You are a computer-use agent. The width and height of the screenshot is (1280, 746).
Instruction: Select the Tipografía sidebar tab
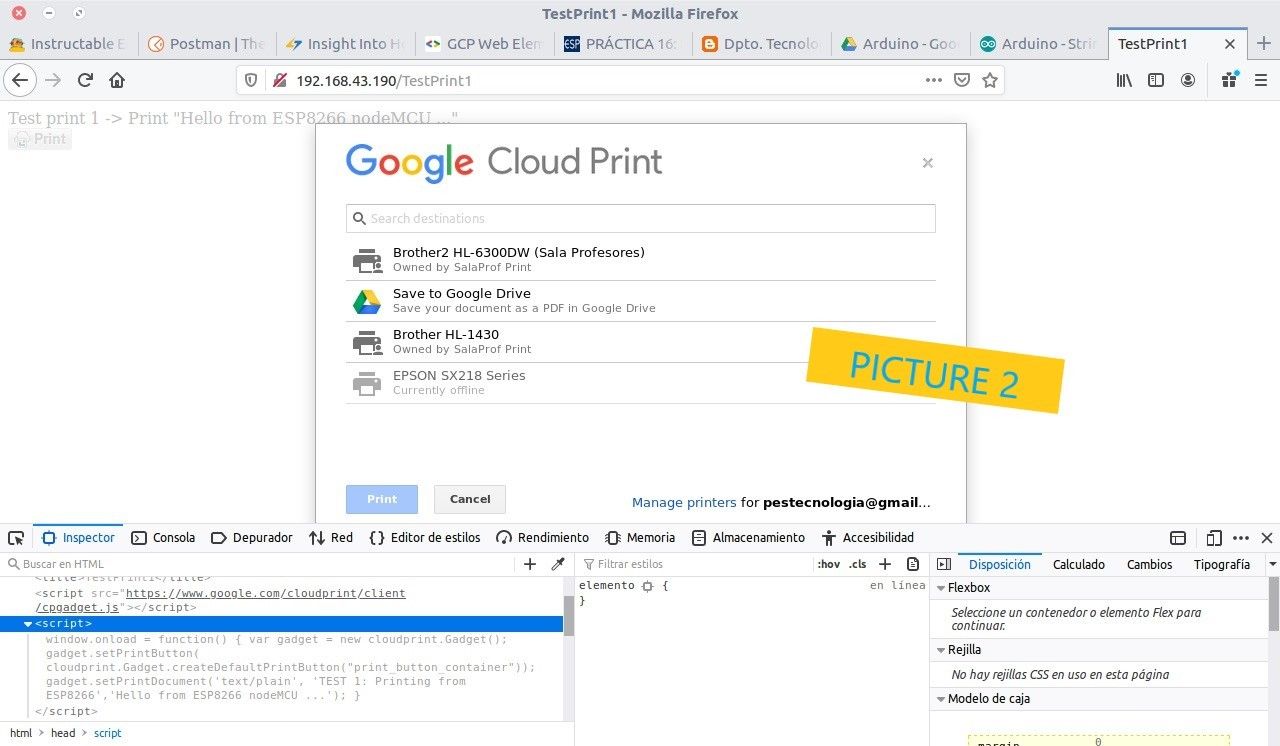[x=1222, y=564]
